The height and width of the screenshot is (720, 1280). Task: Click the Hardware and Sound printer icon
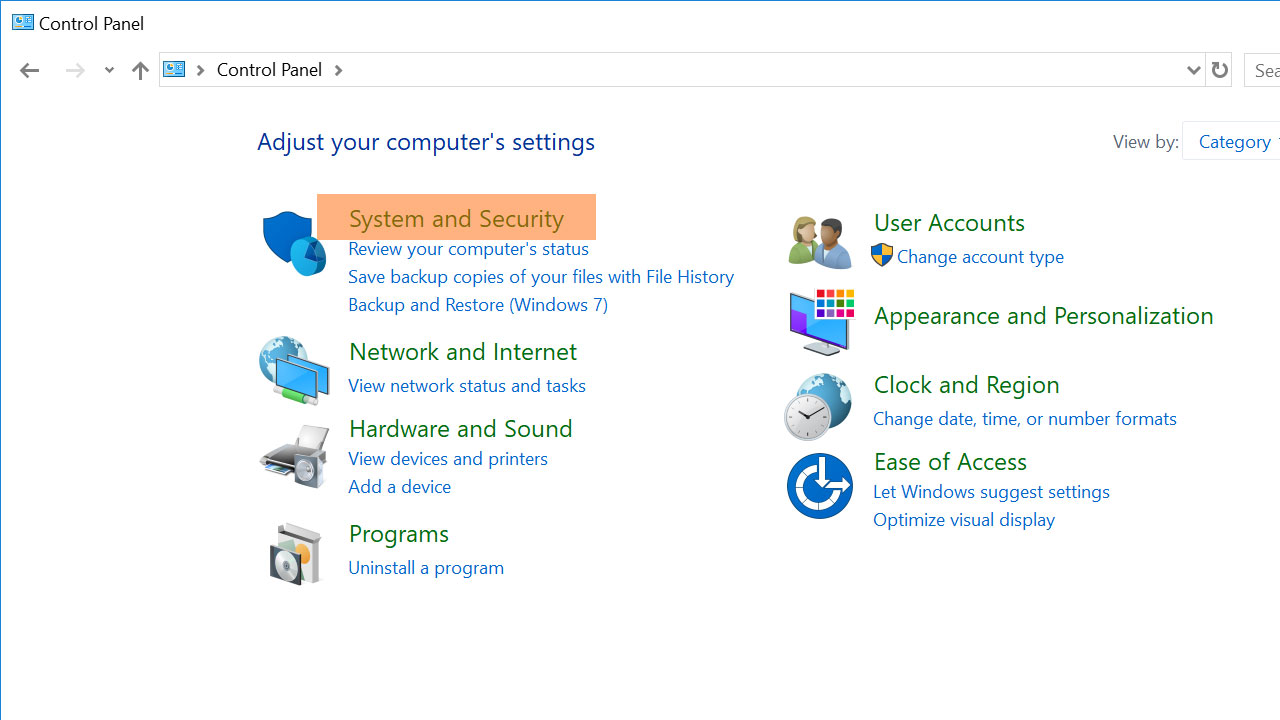tap(294, 457)
